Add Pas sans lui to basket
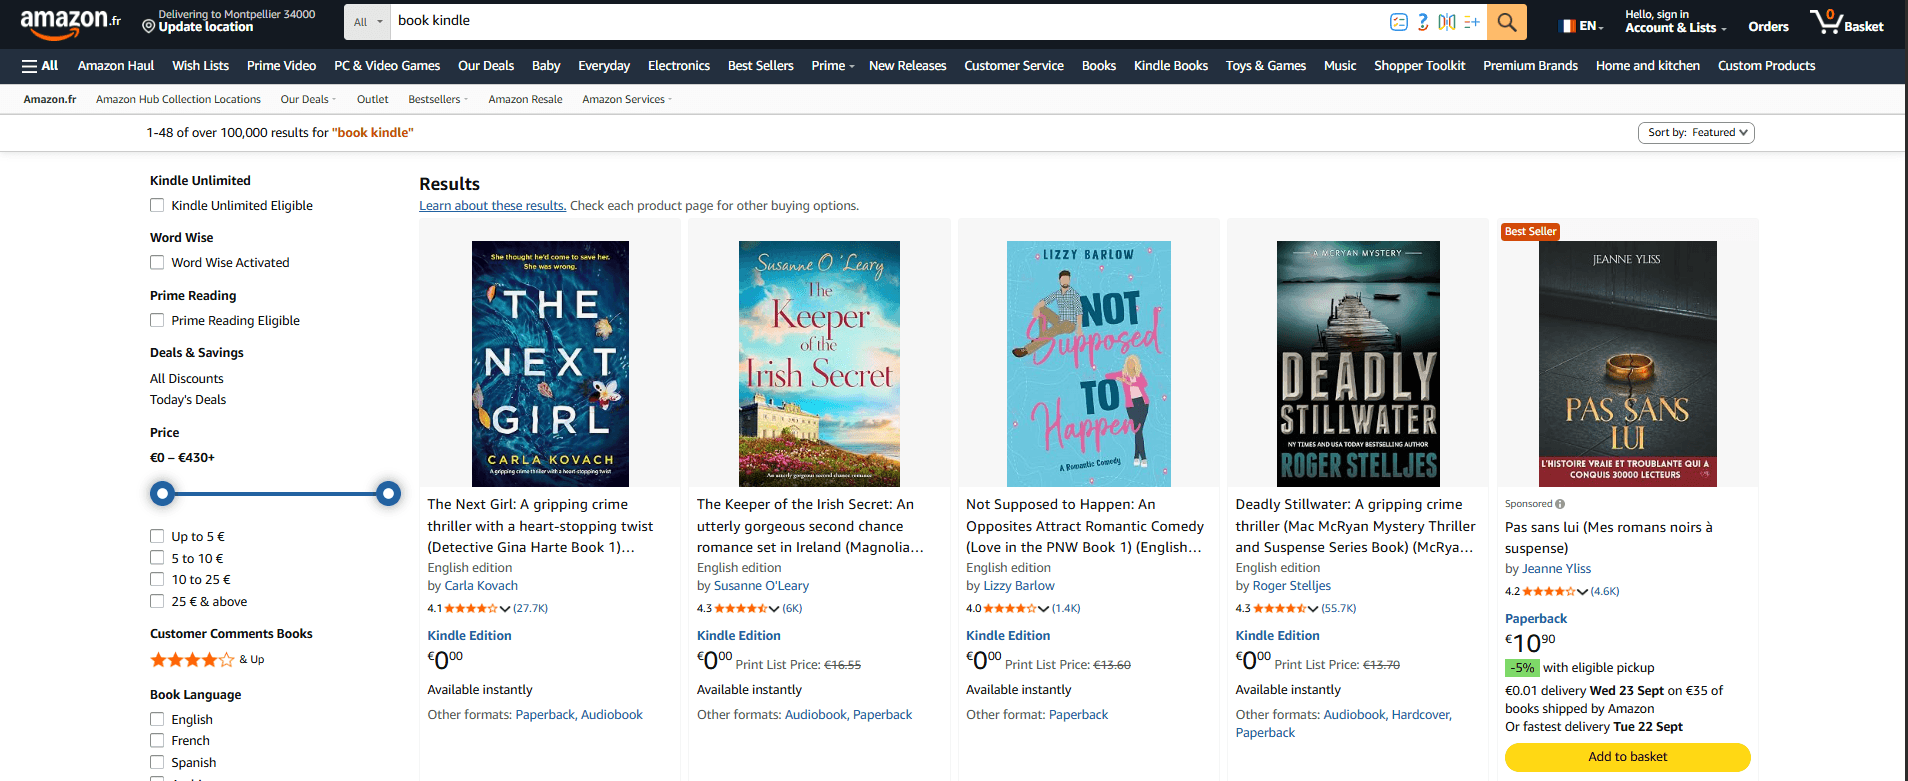The image size is (1908, 781). point(1627,757)
